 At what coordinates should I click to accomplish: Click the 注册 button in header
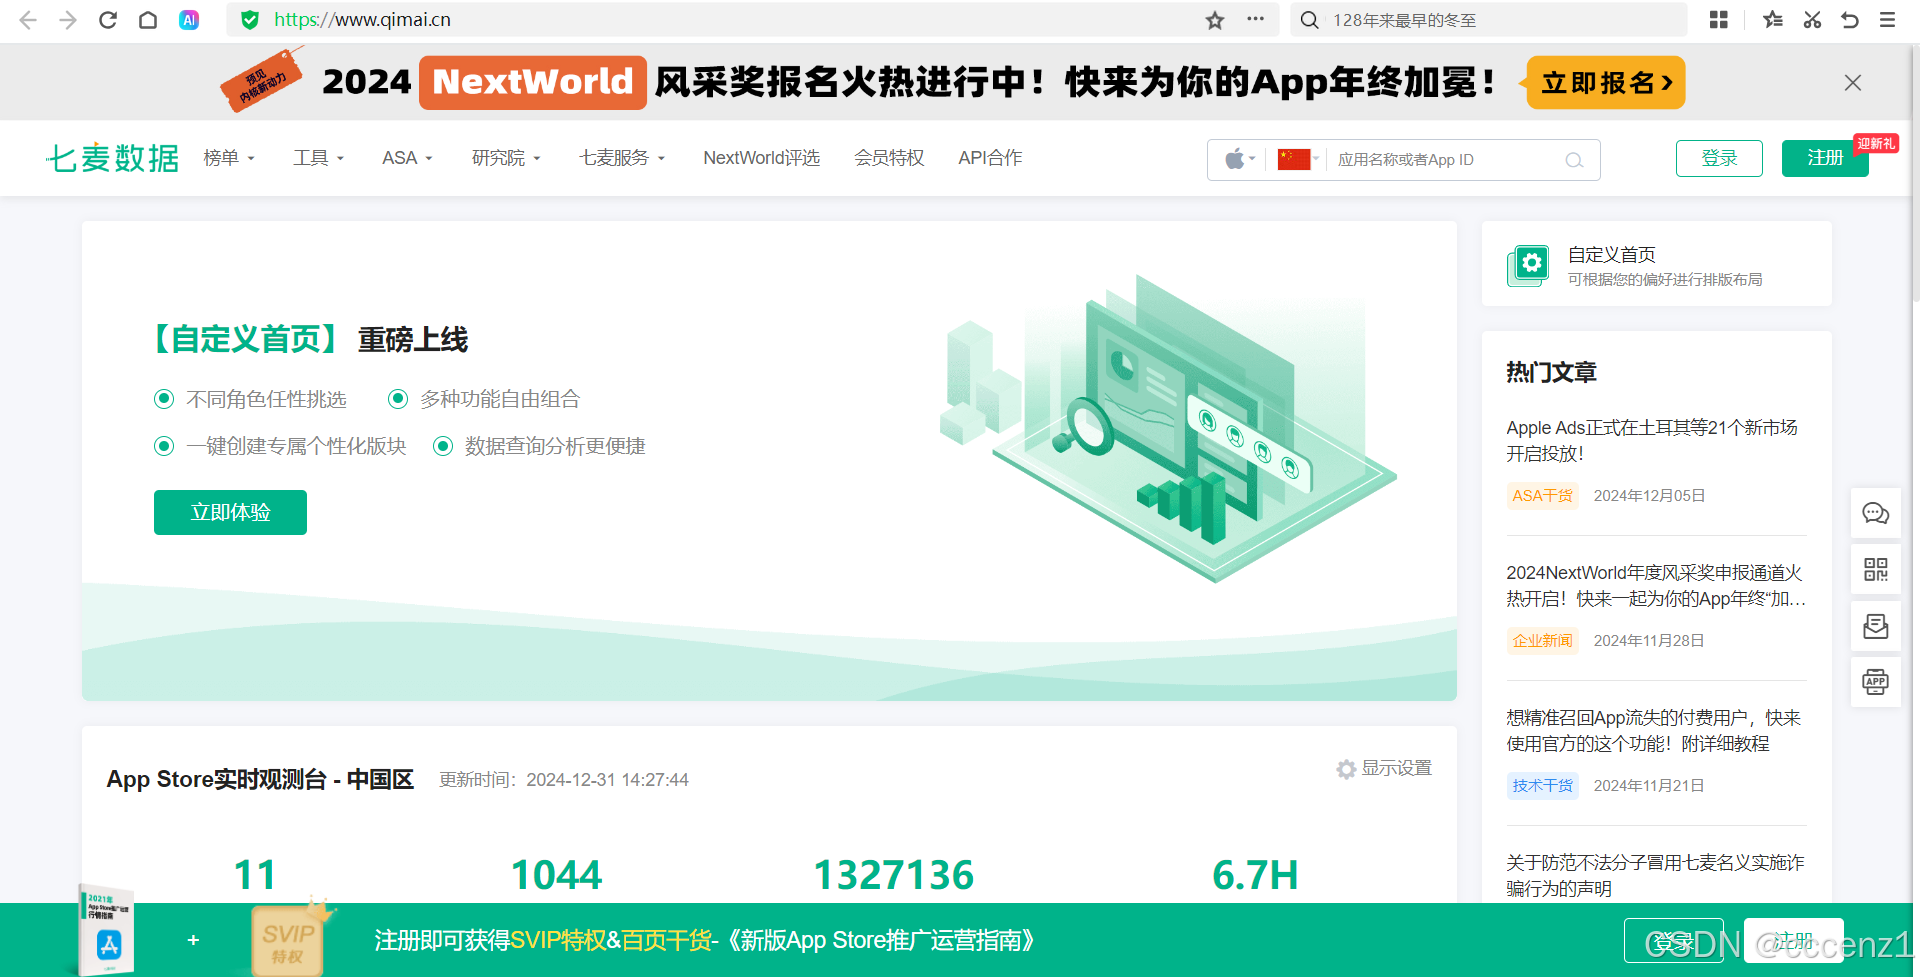pos(1825,158)
